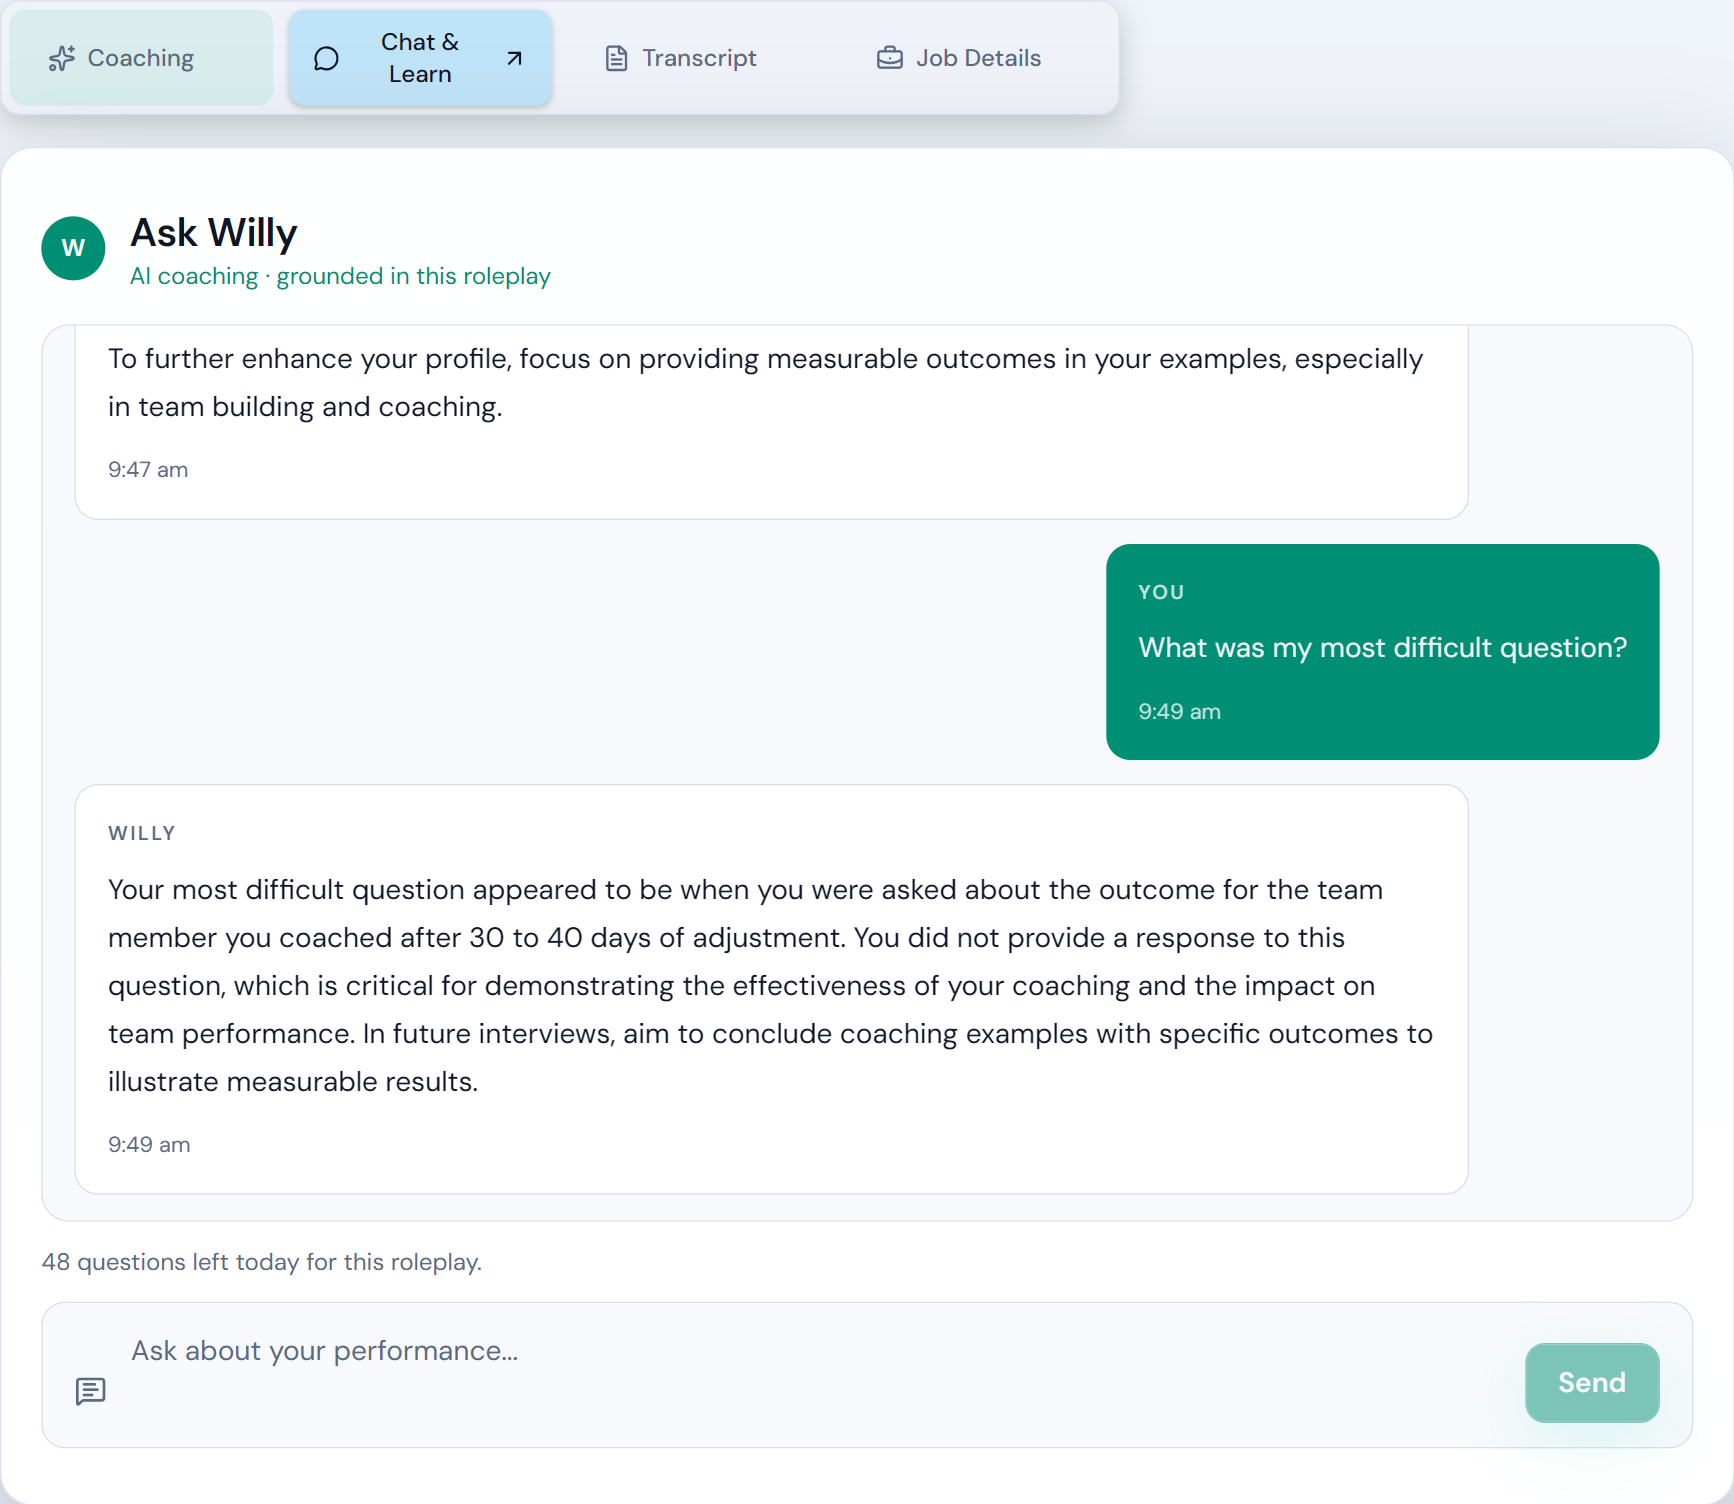Go to the Job Details tab

point(978,58)
